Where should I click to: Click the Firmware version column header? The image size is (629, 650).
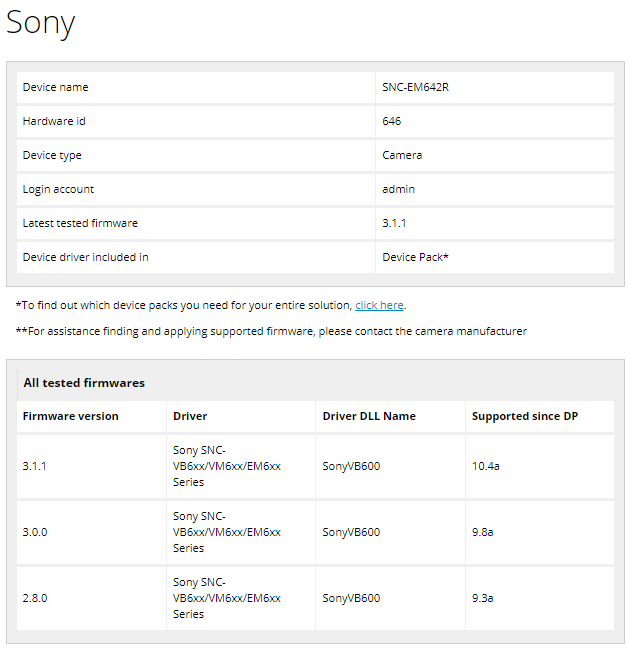click(x=71, y=416)
